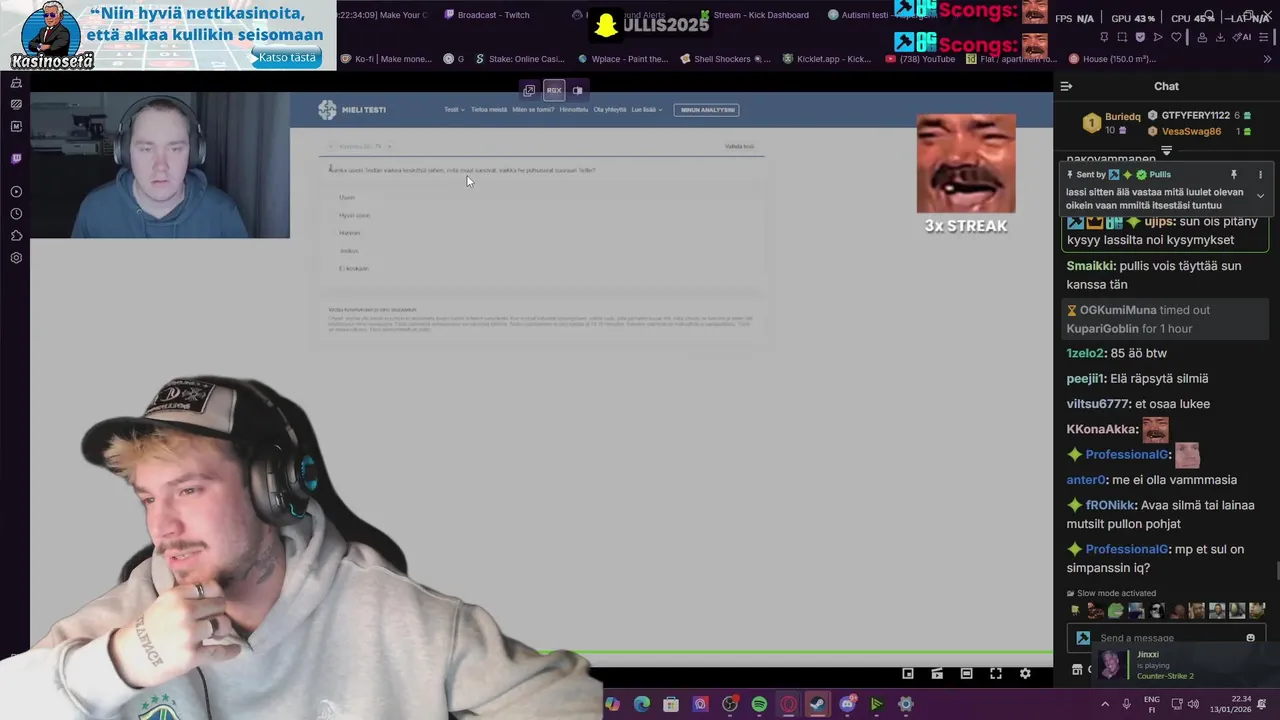The width and height of the screenshot is (1280, 720).
Task: Click the heart bookmark icon
Action: pyautogui.click(x=1176, y=37)
